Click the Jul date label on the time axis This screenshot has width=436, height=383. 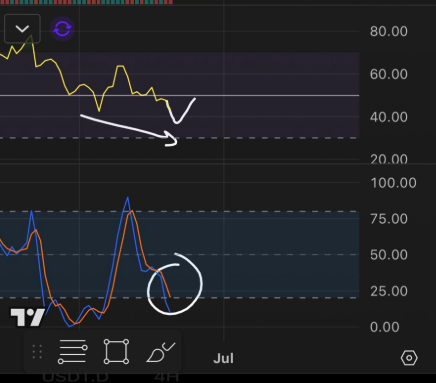point(223,359)
